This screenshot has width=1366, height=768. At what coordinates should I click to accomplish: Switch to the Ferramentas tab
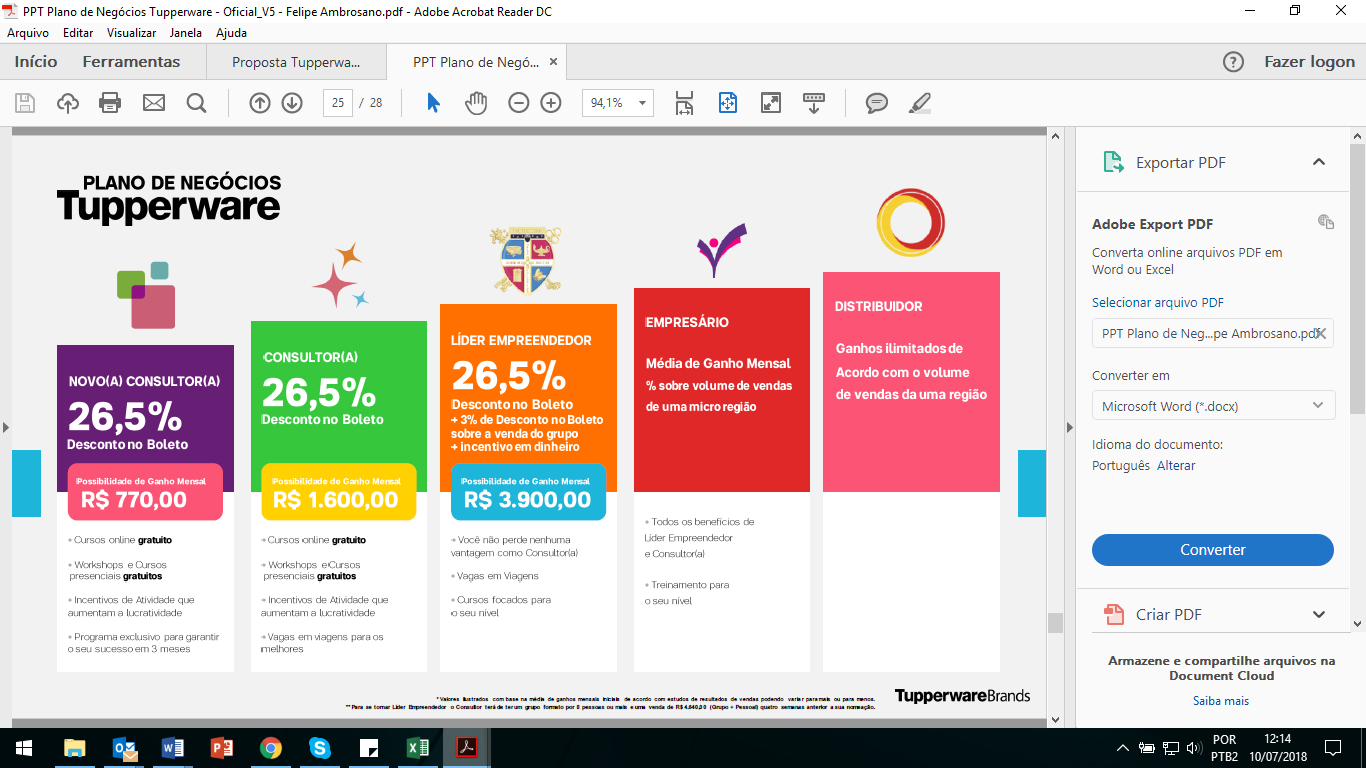131,62
